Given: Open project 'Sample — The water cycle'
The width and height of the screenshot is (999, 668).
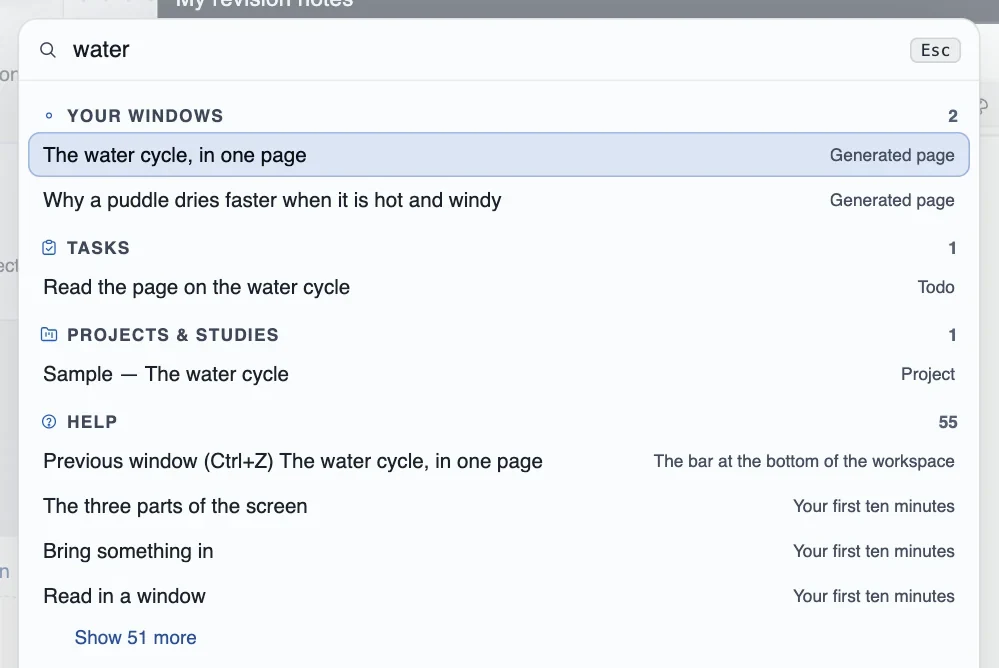Looking at the screenshot, I should click(x=499, y=374).
